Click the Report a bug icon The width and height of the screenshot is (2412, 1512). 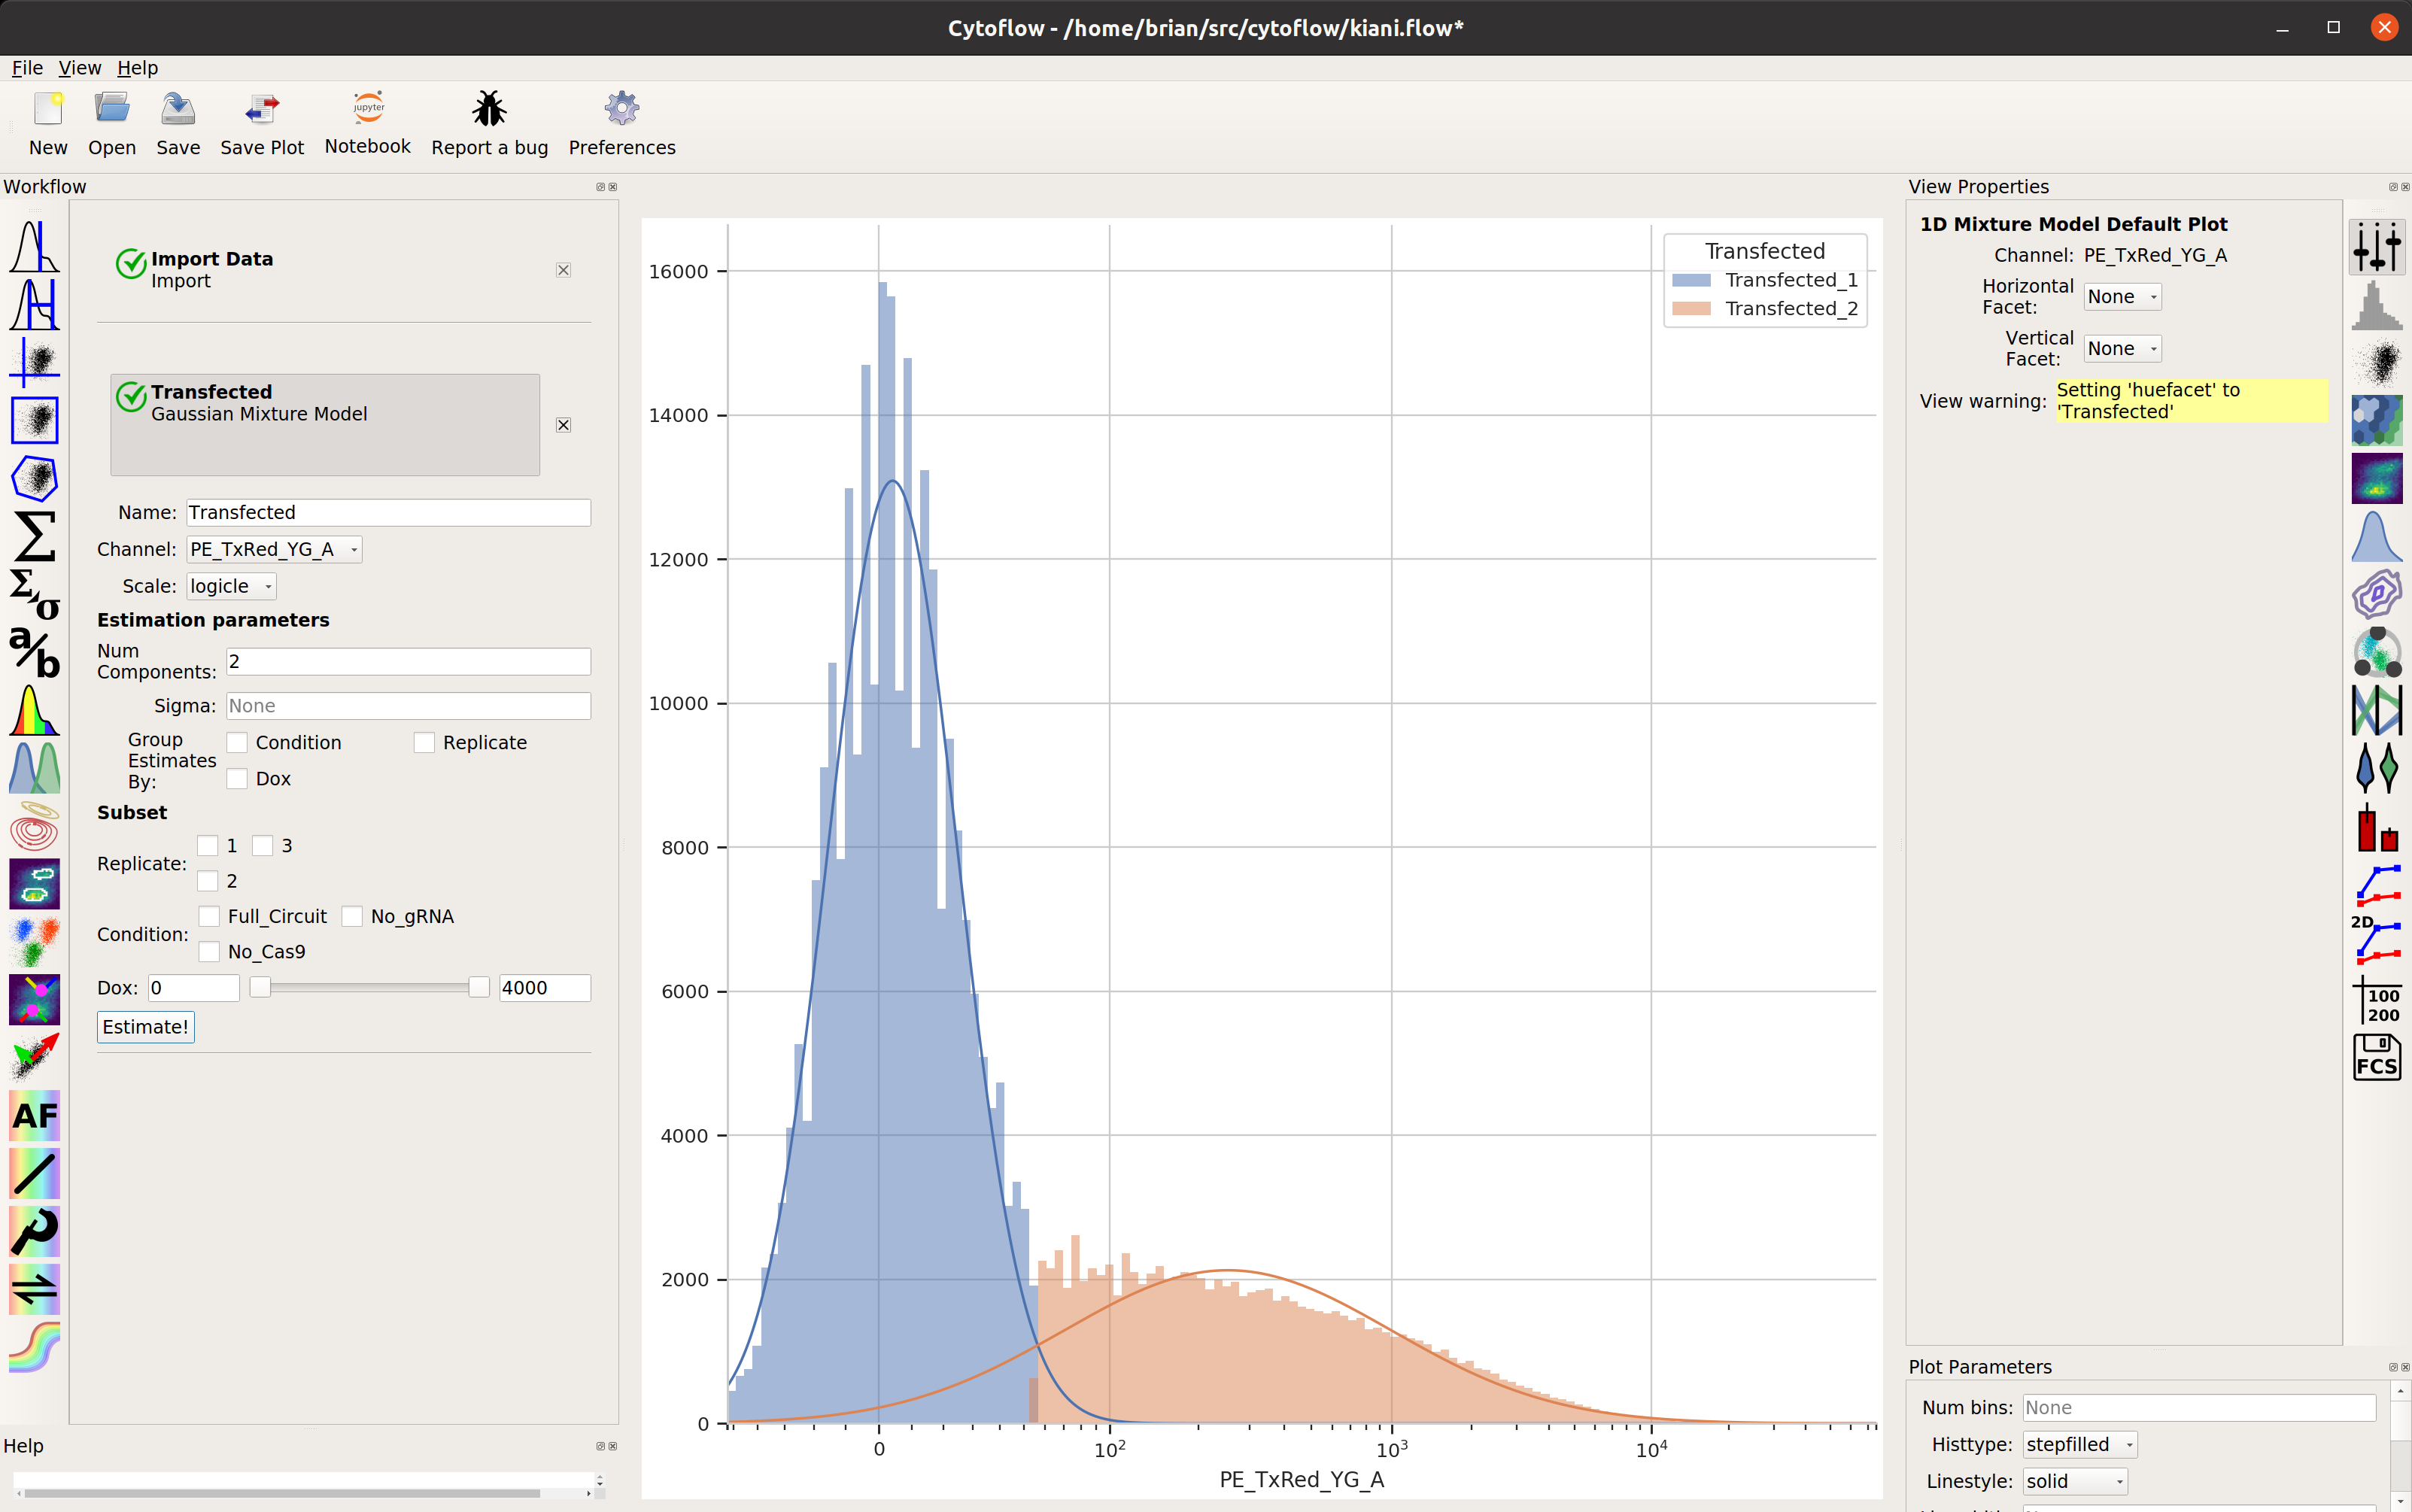click(489, 108)
